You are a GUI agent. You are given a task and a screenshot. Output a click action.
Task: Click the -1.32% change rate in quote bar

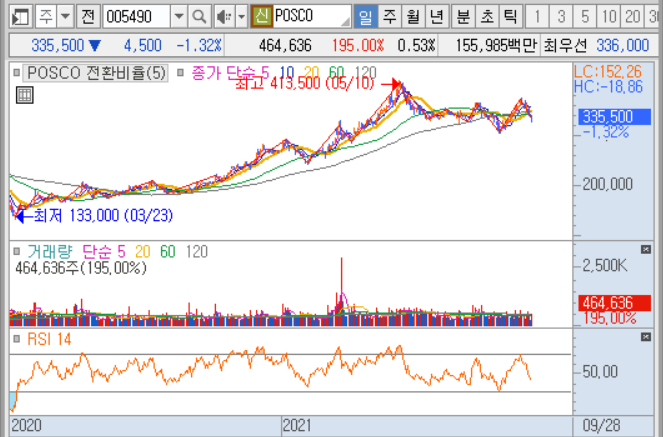[x=199, y=45]
